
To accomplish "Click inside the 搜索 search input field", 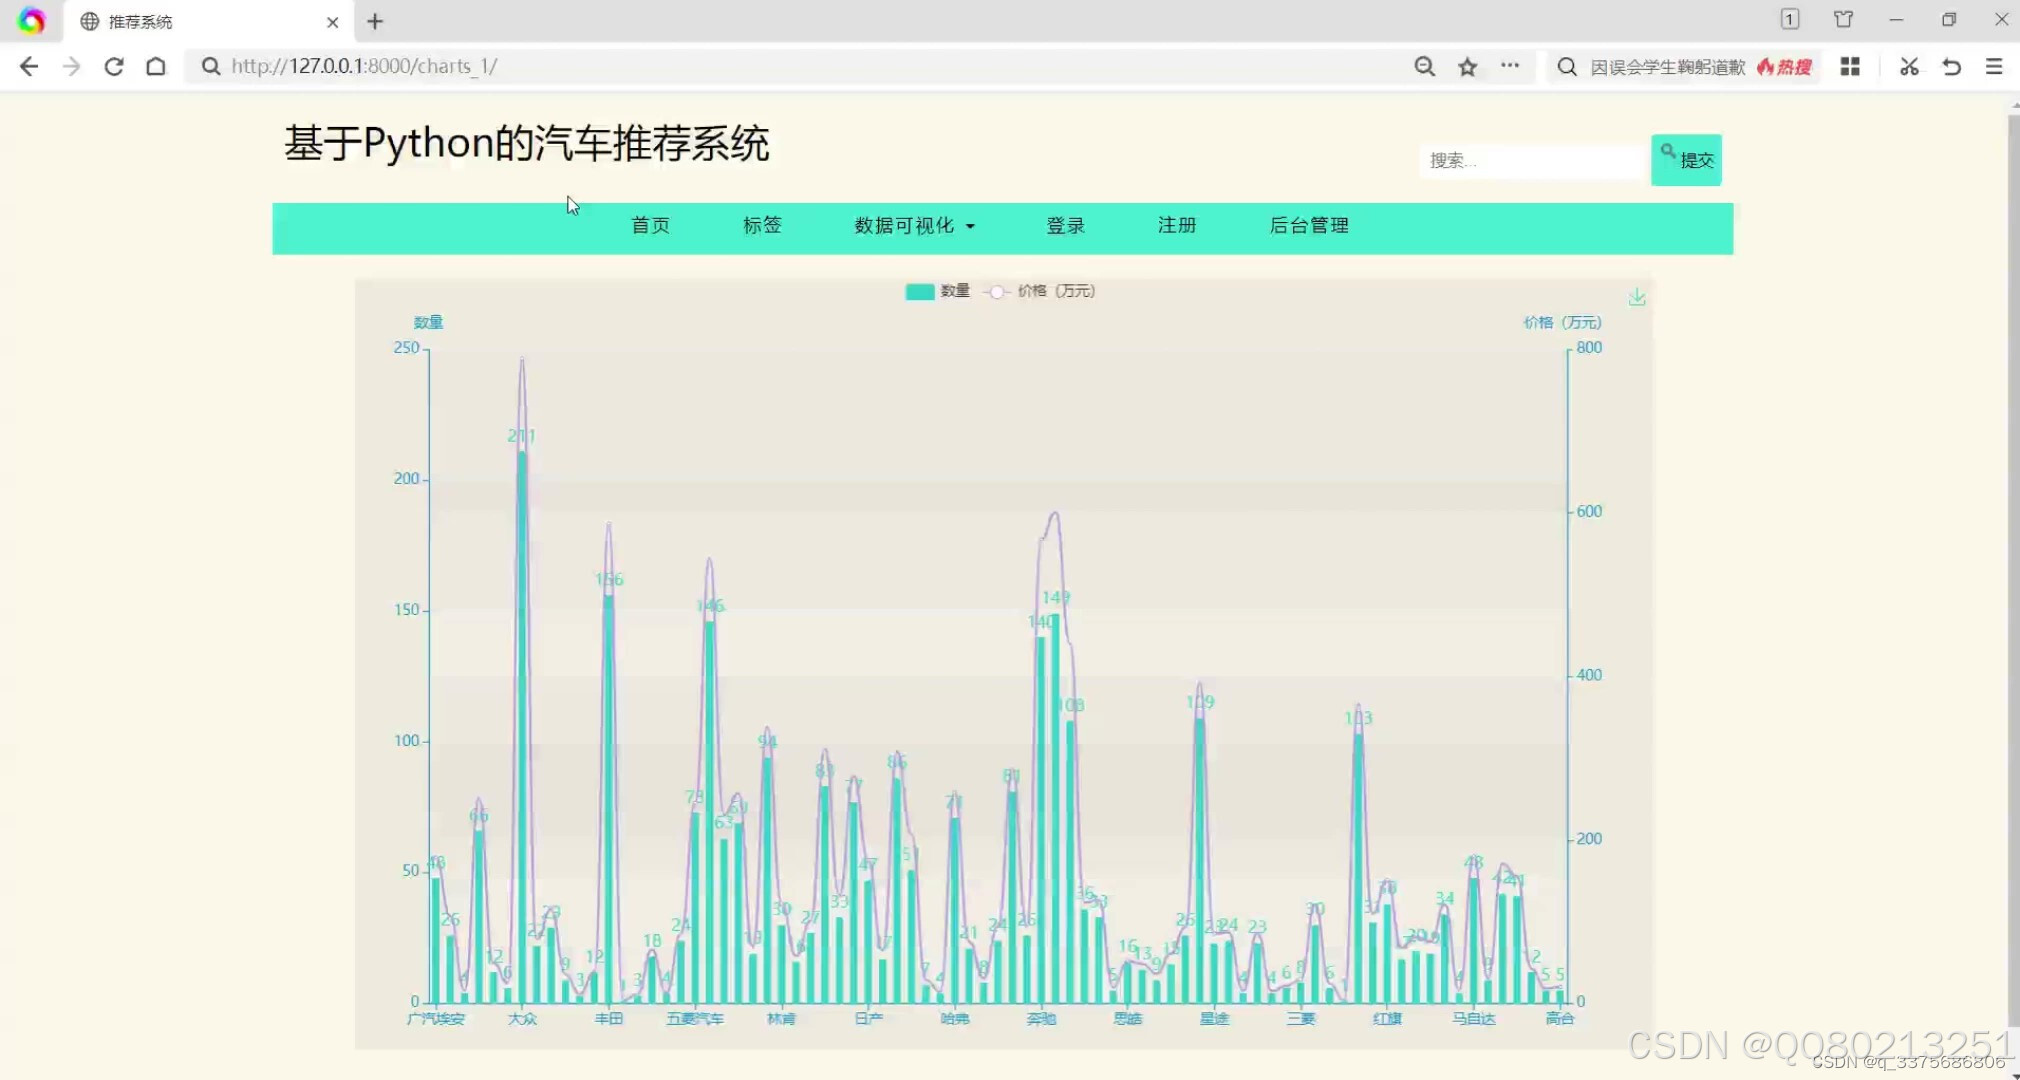I will point(1529,160).
